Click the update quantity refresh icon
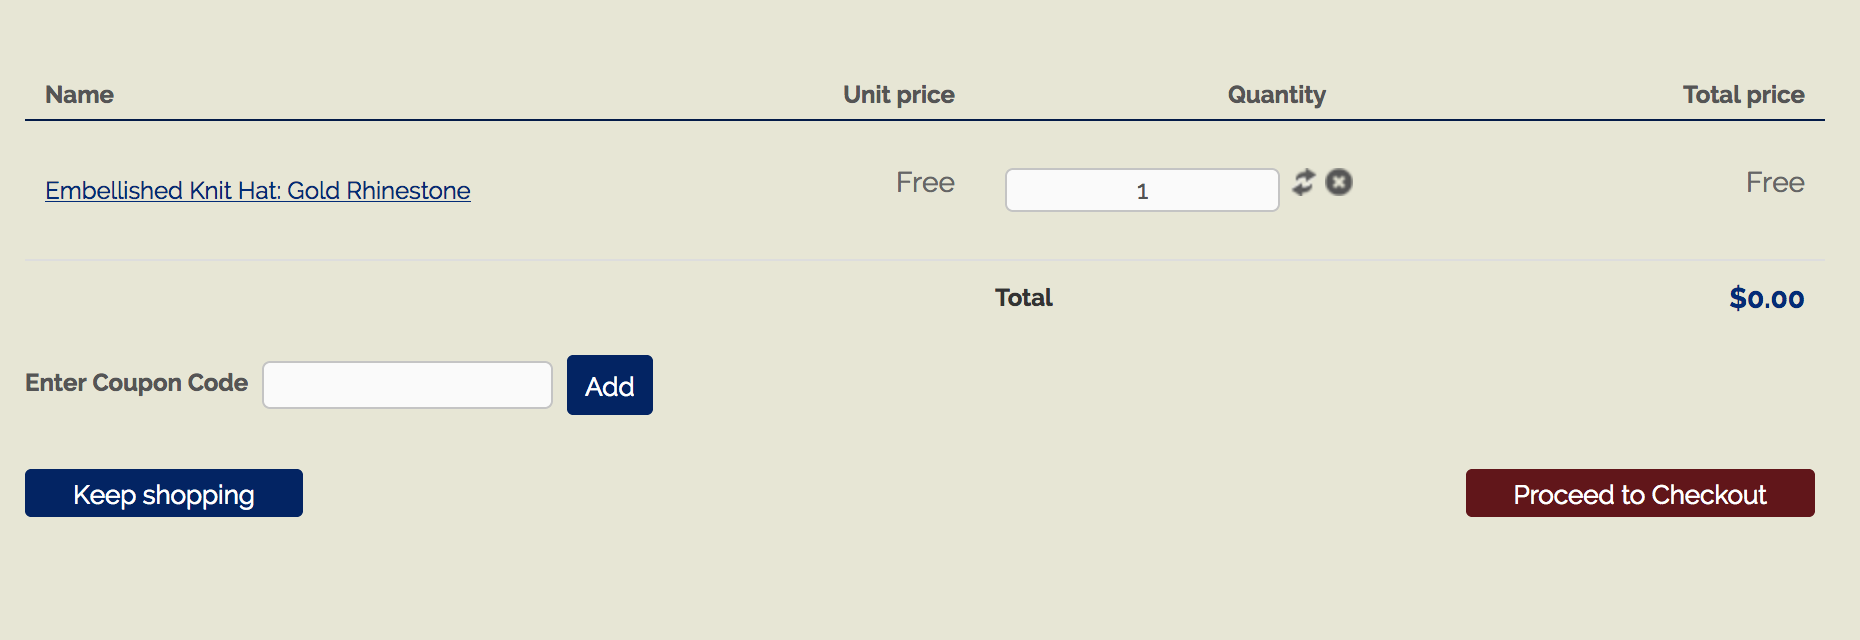The image size is (1860, 640). pos(1303,182)
